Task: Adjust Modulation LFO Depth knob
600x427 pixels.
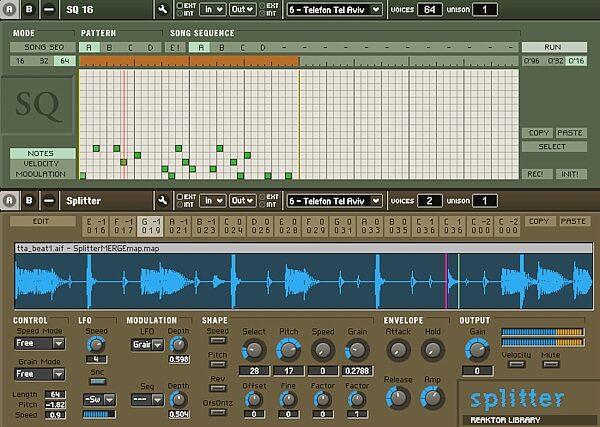Action: [x=178, y=345]
